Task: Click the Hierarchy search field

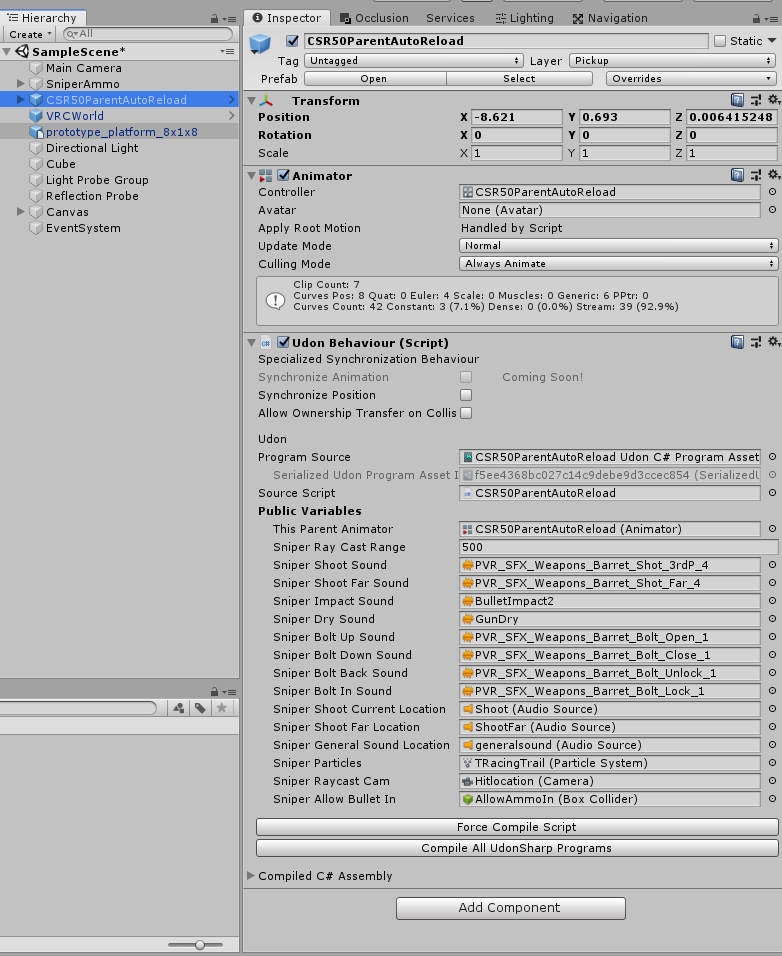Action: 148,34
